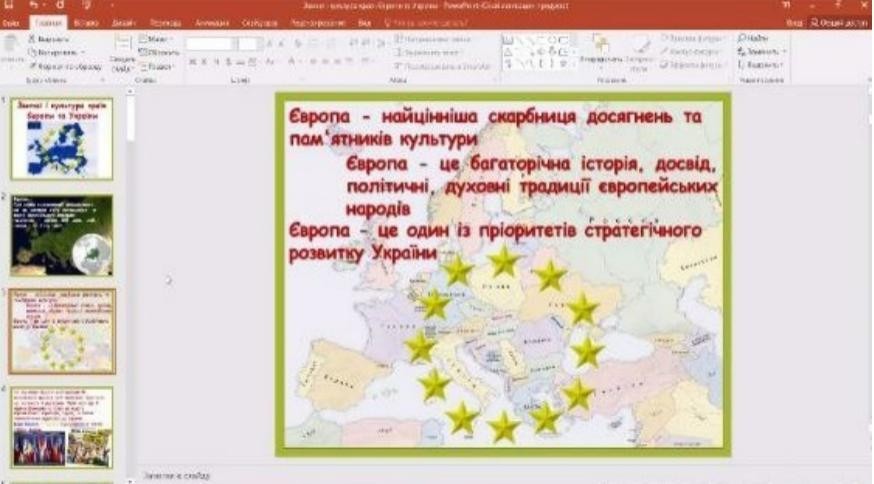Open the Файл tab

pos(11,23)
